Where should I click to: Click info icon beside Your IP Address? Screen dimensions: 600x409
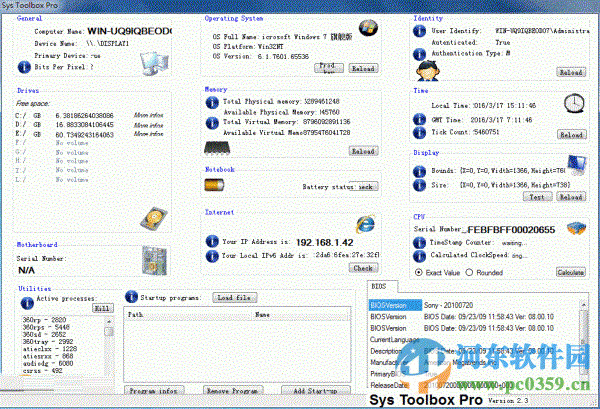(212, 241)
